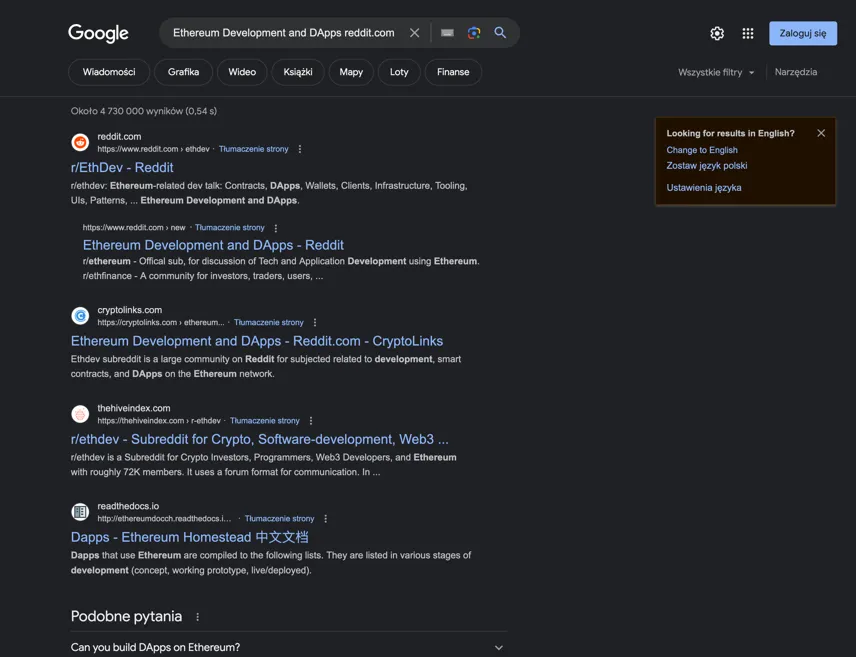
Task: Click Tłumaczenie strony for cryptolinks.com result
Action: point(269,323)
